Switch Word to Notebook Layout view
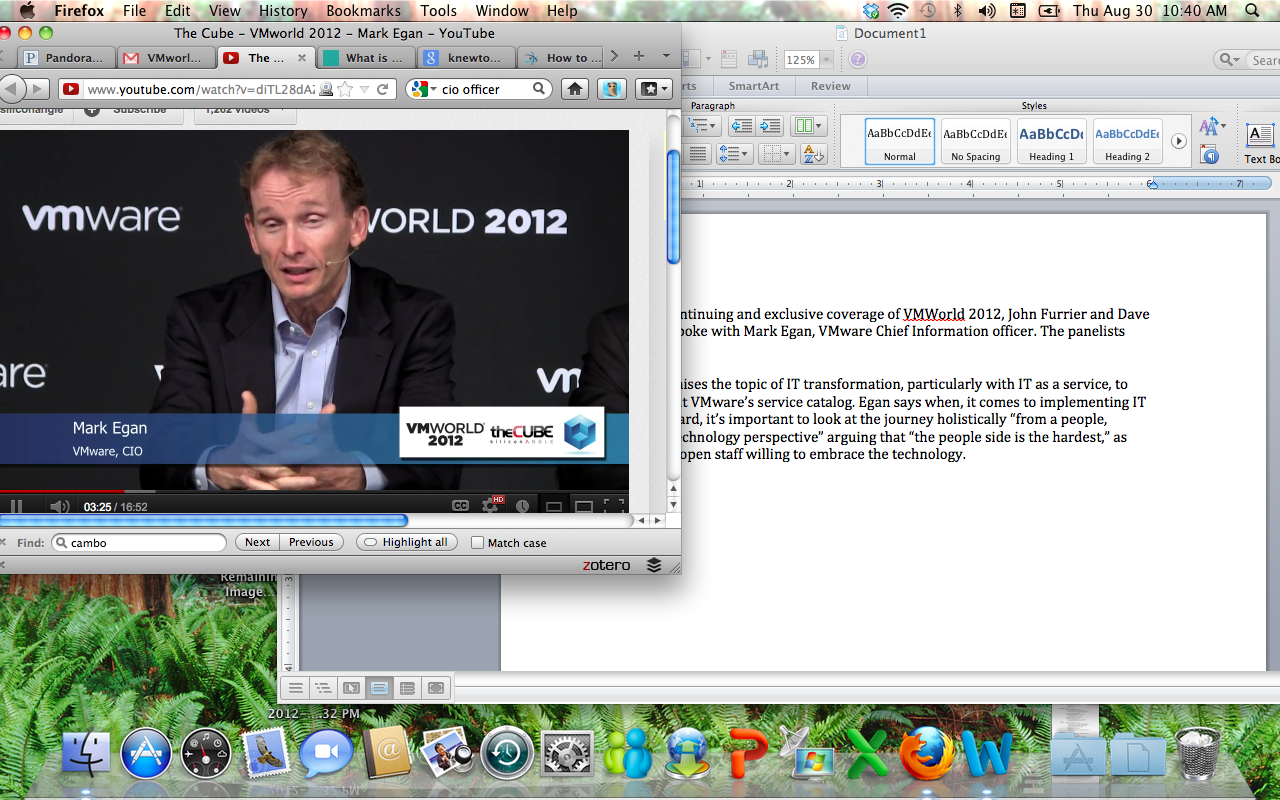The height and width of the screenshot is (800, 1280). click(x=407, y=687)
